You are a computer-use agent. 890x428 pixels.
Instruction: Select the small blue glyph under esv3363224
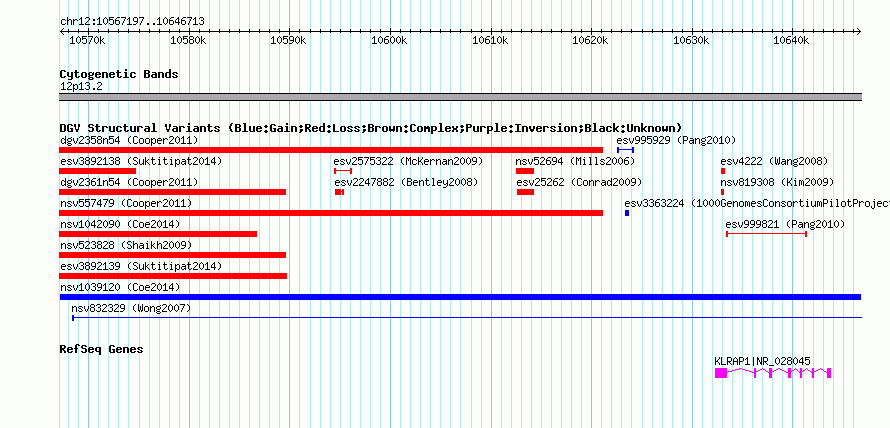(627, 213)
